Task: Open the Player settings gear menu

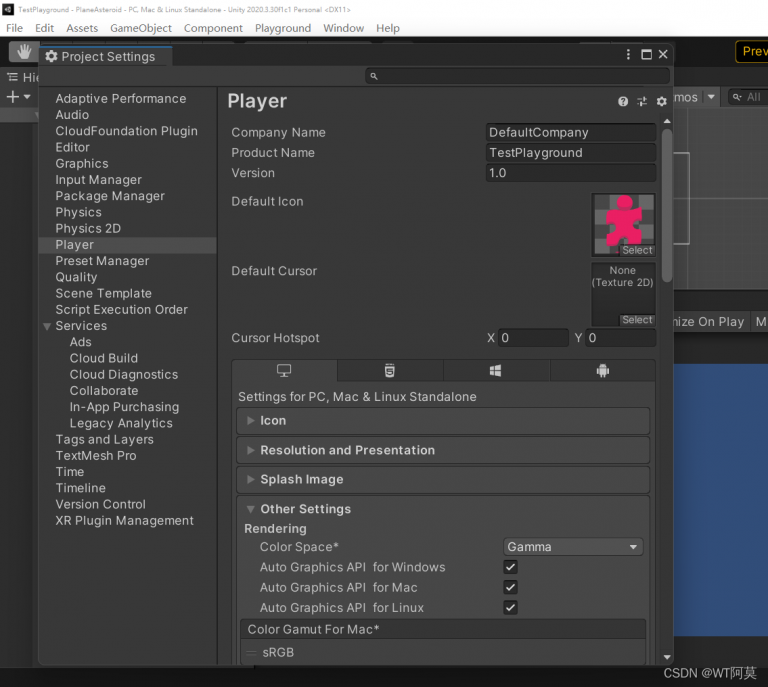Action: [x=661, y=101]
